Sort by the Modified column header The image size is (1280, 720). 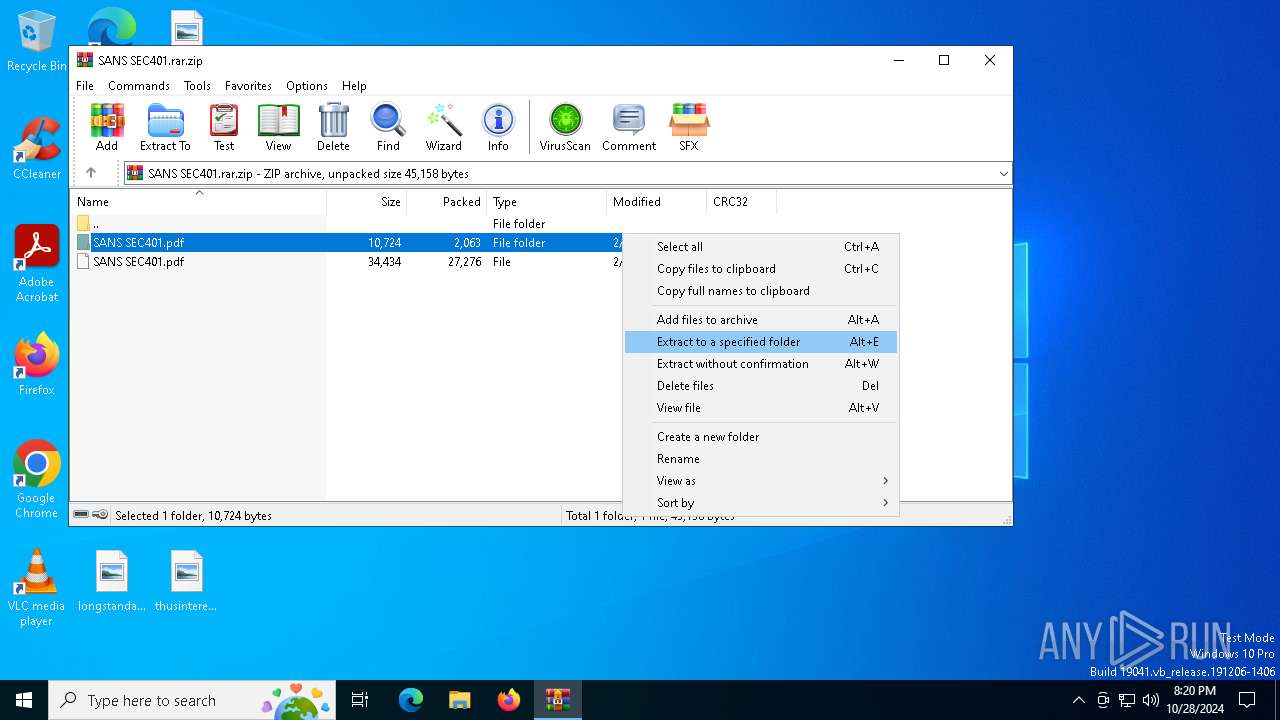(x=656, y=202)
